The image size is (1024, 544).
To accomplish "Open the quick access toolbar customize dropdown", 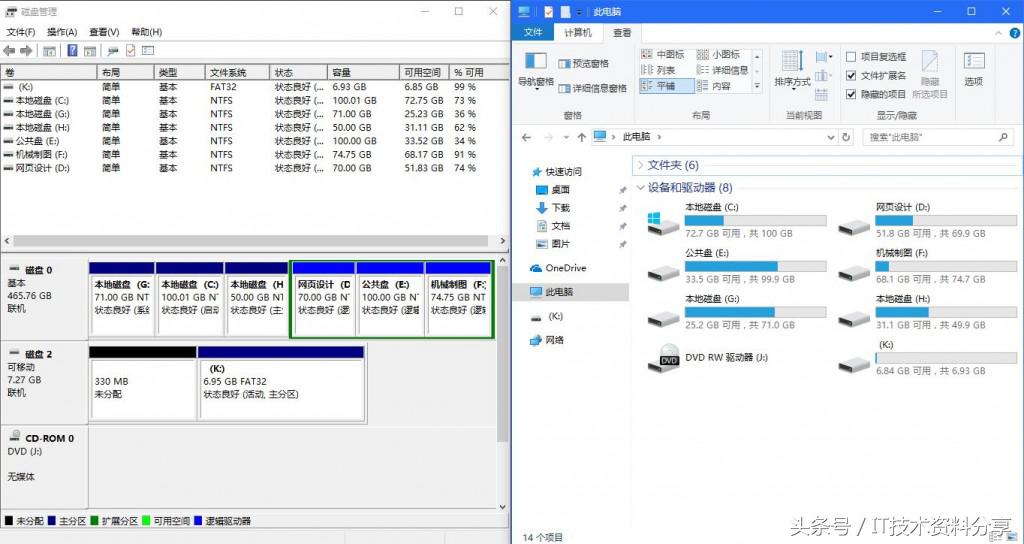I will [579, 12].
